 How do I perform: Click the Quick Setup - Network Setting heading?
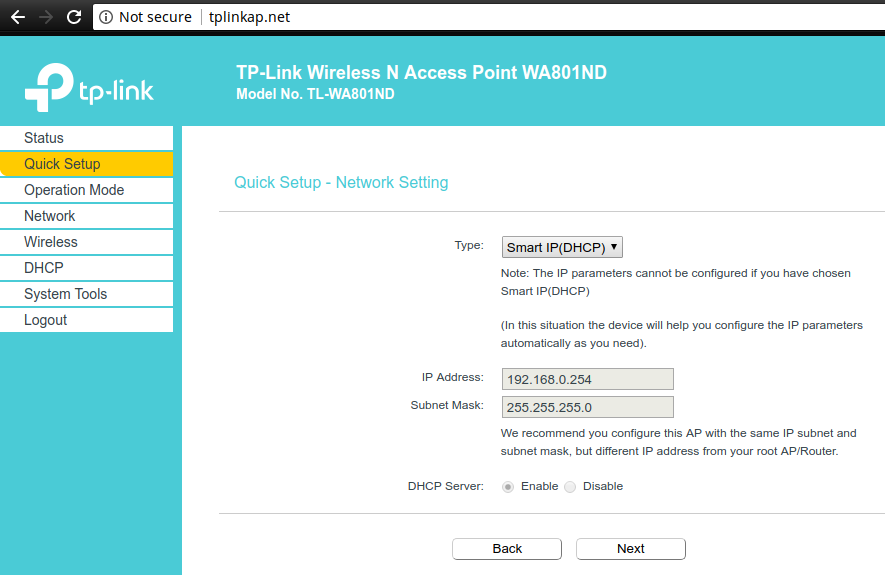(x=341, y=182)
